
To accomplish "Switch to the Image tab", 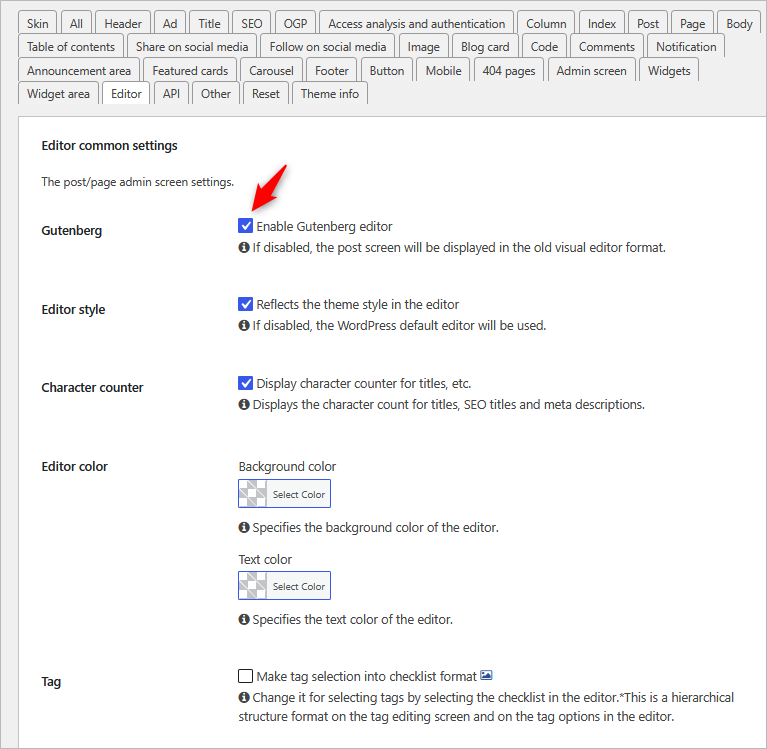I will (x=423, y=47).
